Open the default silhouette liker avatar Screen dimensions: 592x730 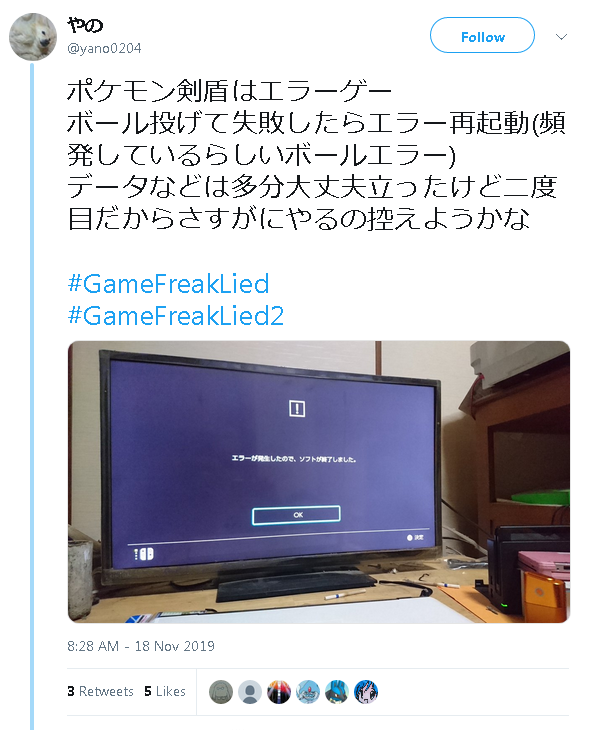click(250, 692)
